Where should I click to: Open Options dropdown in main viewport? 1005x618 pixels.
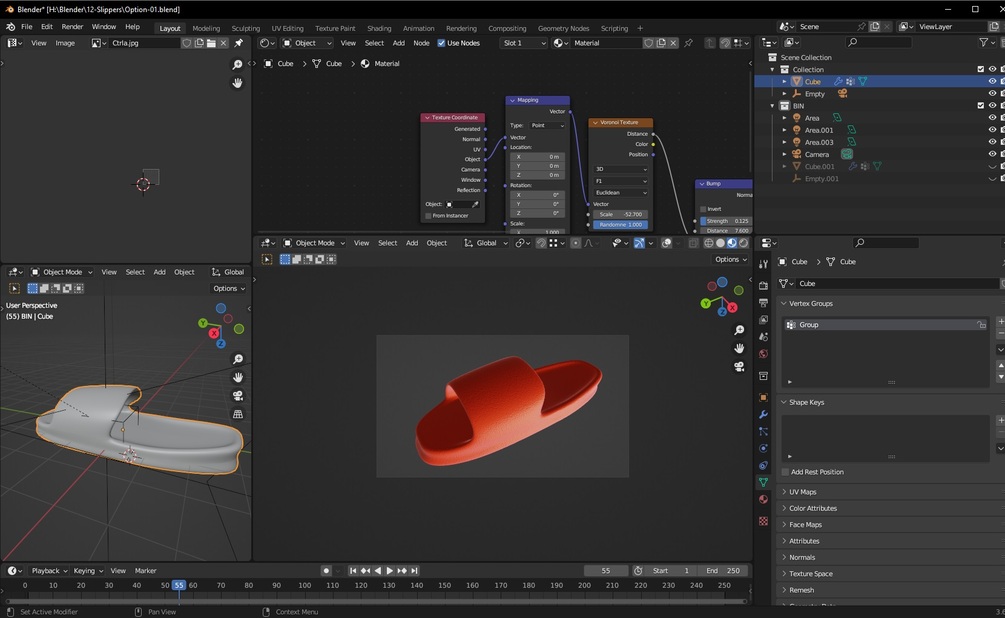pyautogui.click(x=731, y=260)
